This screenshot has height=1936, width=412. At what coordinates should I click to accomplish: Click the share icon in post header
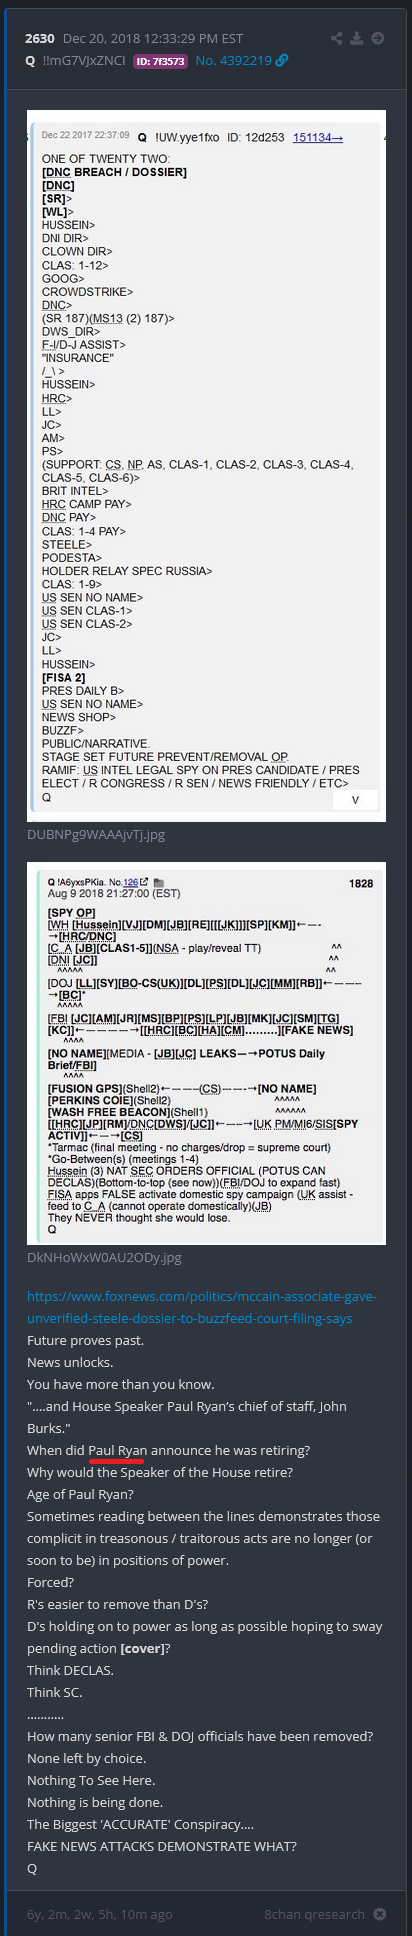coord(337,39)
